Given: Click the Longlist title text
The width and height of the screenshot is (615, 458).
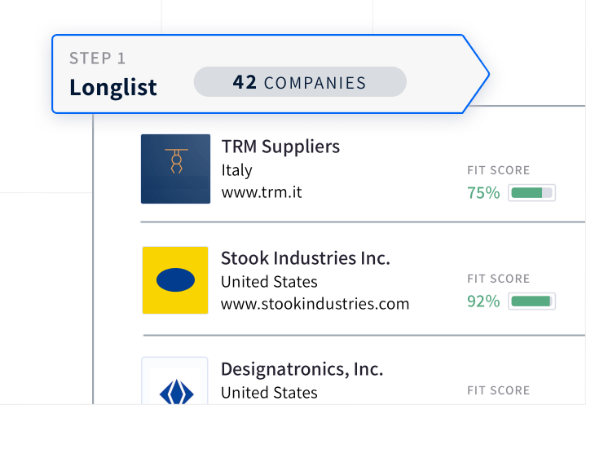Looking at the screenshot, I should click(x=113, y=87).
